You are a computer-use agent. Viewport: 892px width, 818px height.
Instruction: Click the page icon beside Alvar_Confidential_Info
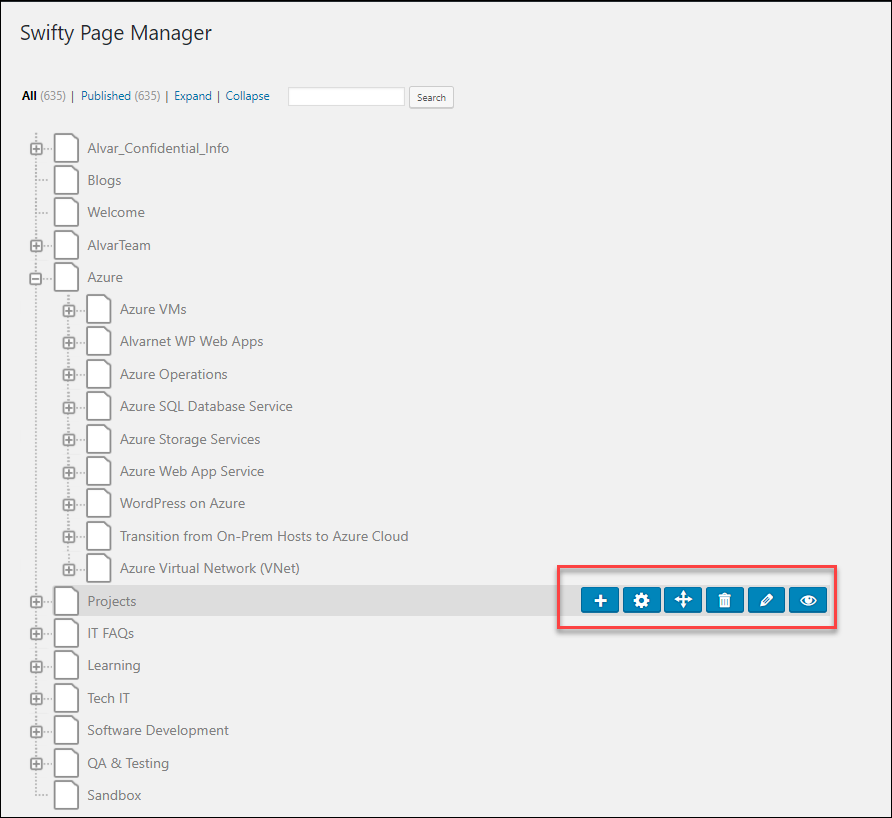click(x=67, y=148)
